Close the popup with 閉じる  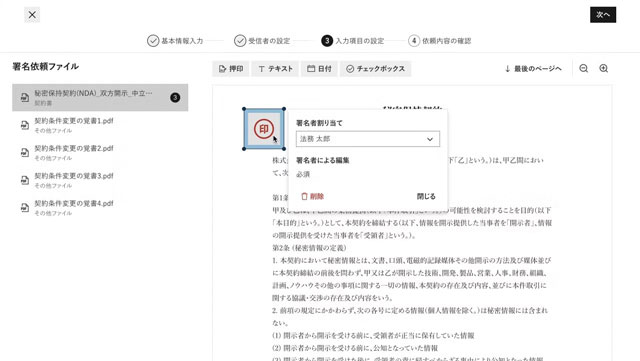tap(426, 196)
